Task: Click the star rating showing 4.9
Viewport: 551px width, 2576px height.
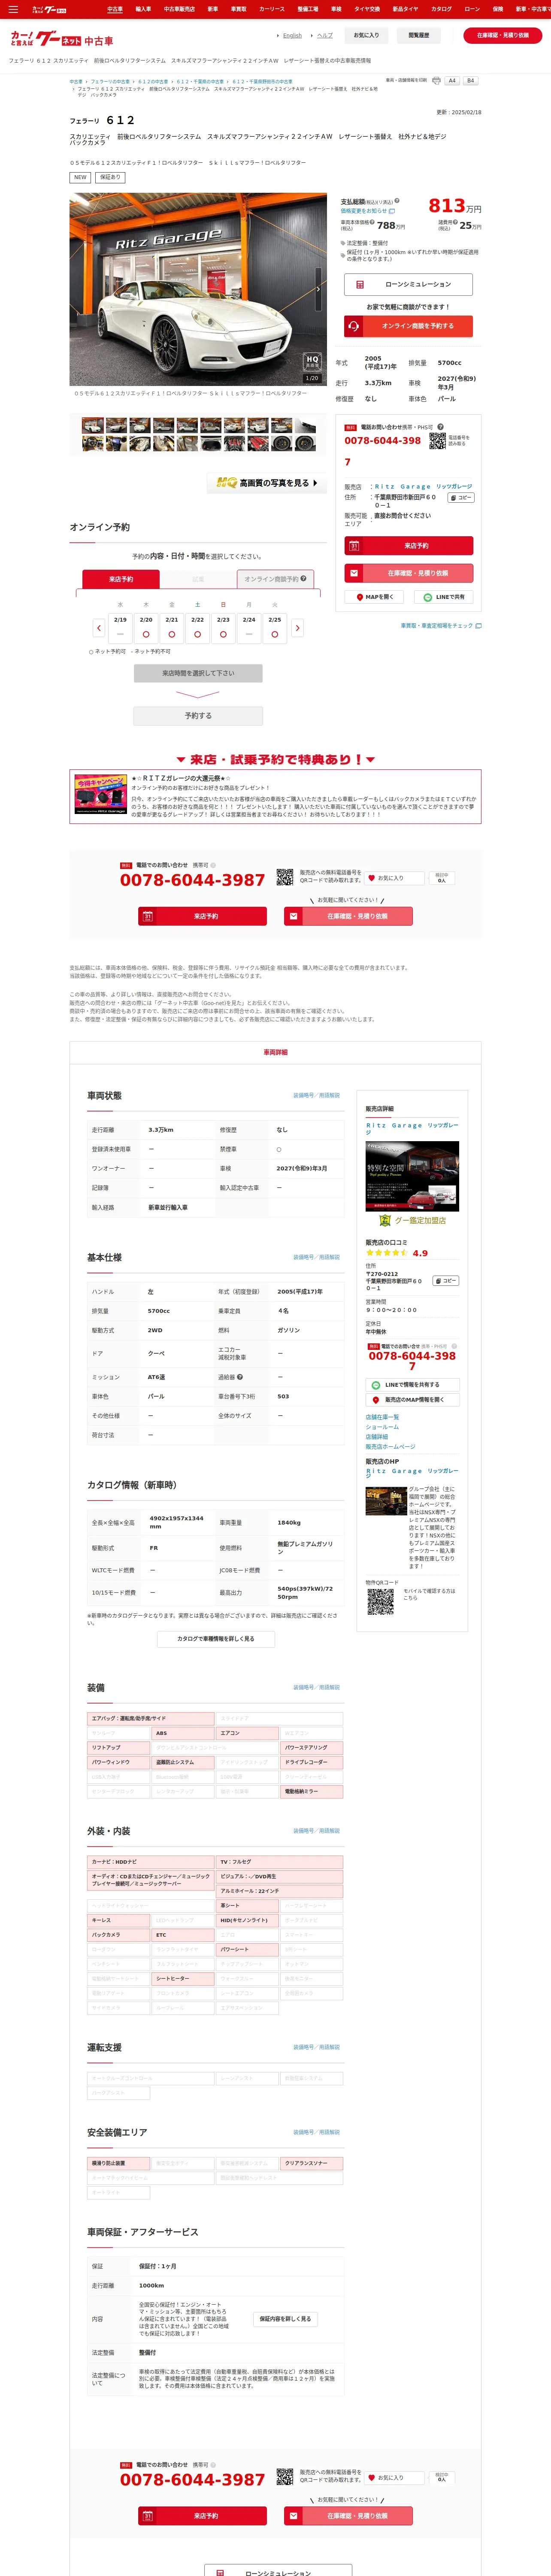Action: (387, 1253)
